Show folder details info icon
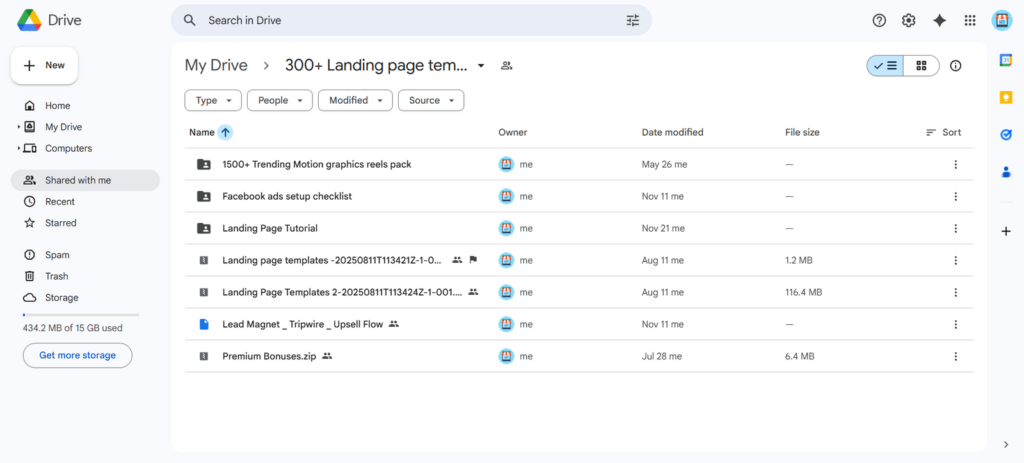 point(955,66)
